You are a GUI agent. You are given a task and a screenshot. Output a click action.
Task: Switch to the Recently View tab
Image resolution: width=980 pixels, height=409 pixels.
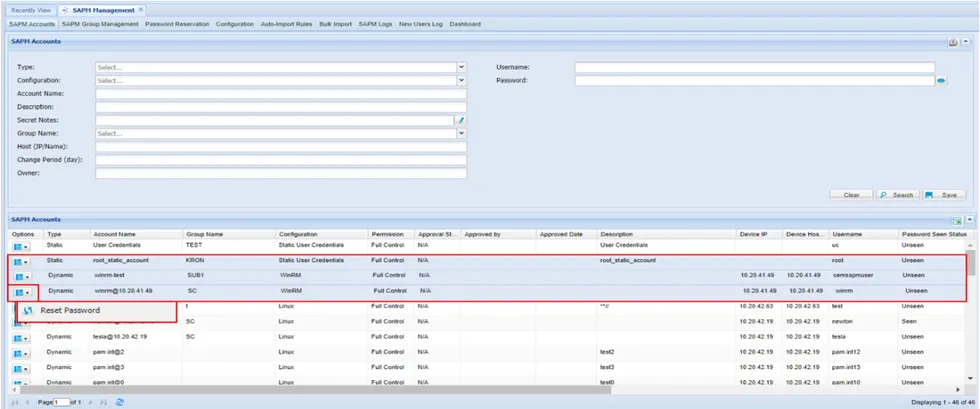(31, 11)
